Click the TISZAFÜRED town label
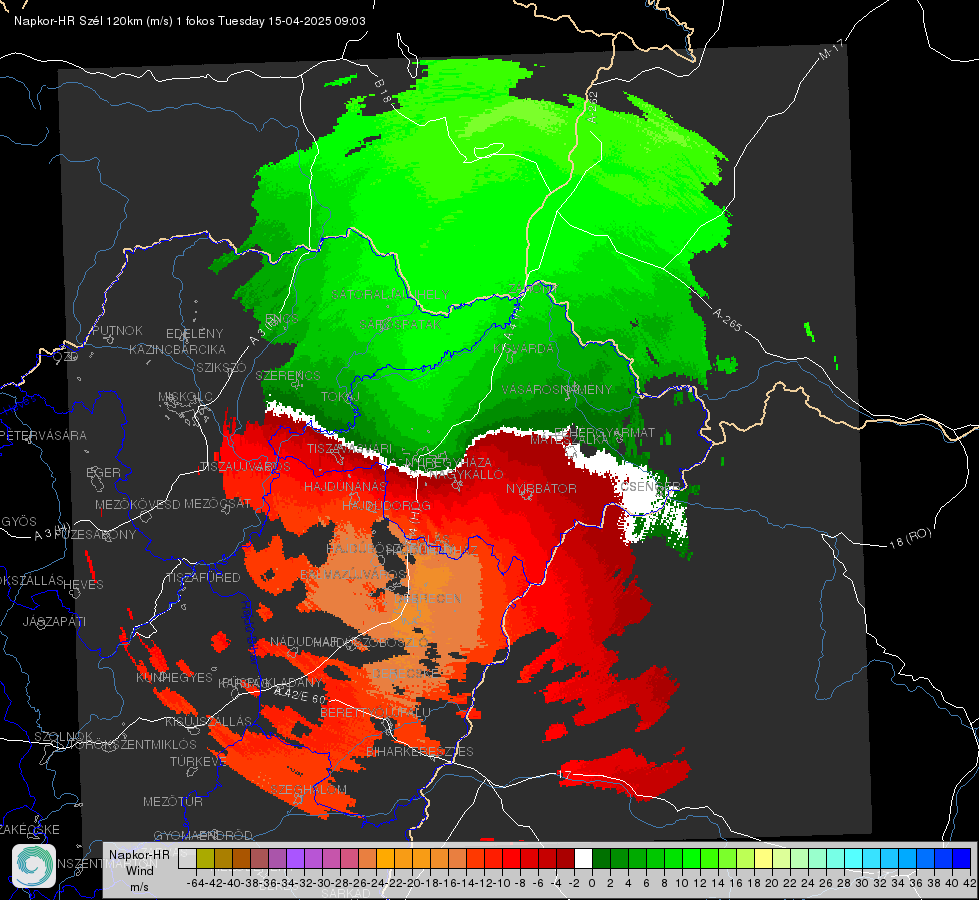The height and width of the screenshot is (900, 979). click(203, 578)
